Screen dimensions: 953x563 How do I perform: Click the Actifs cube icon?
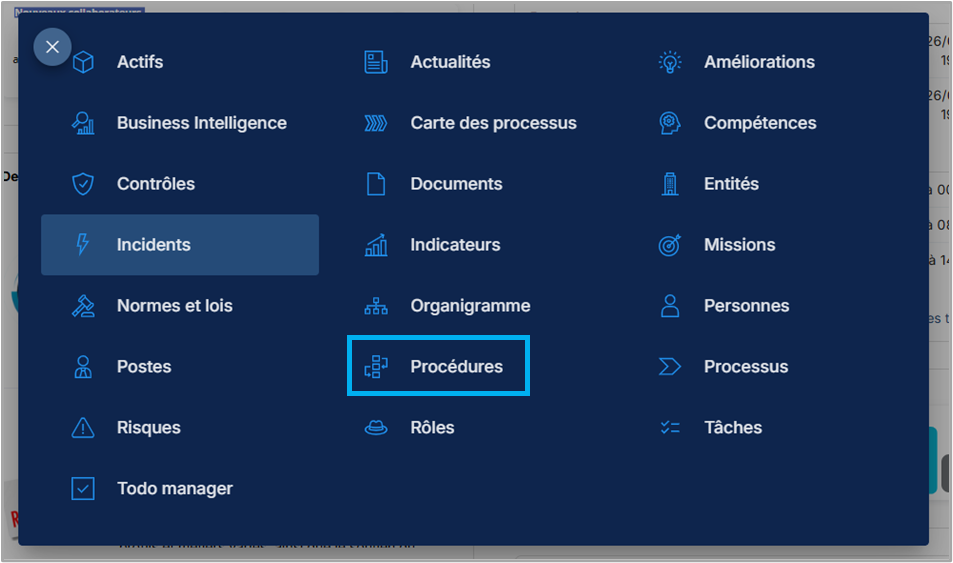[83, 62]
